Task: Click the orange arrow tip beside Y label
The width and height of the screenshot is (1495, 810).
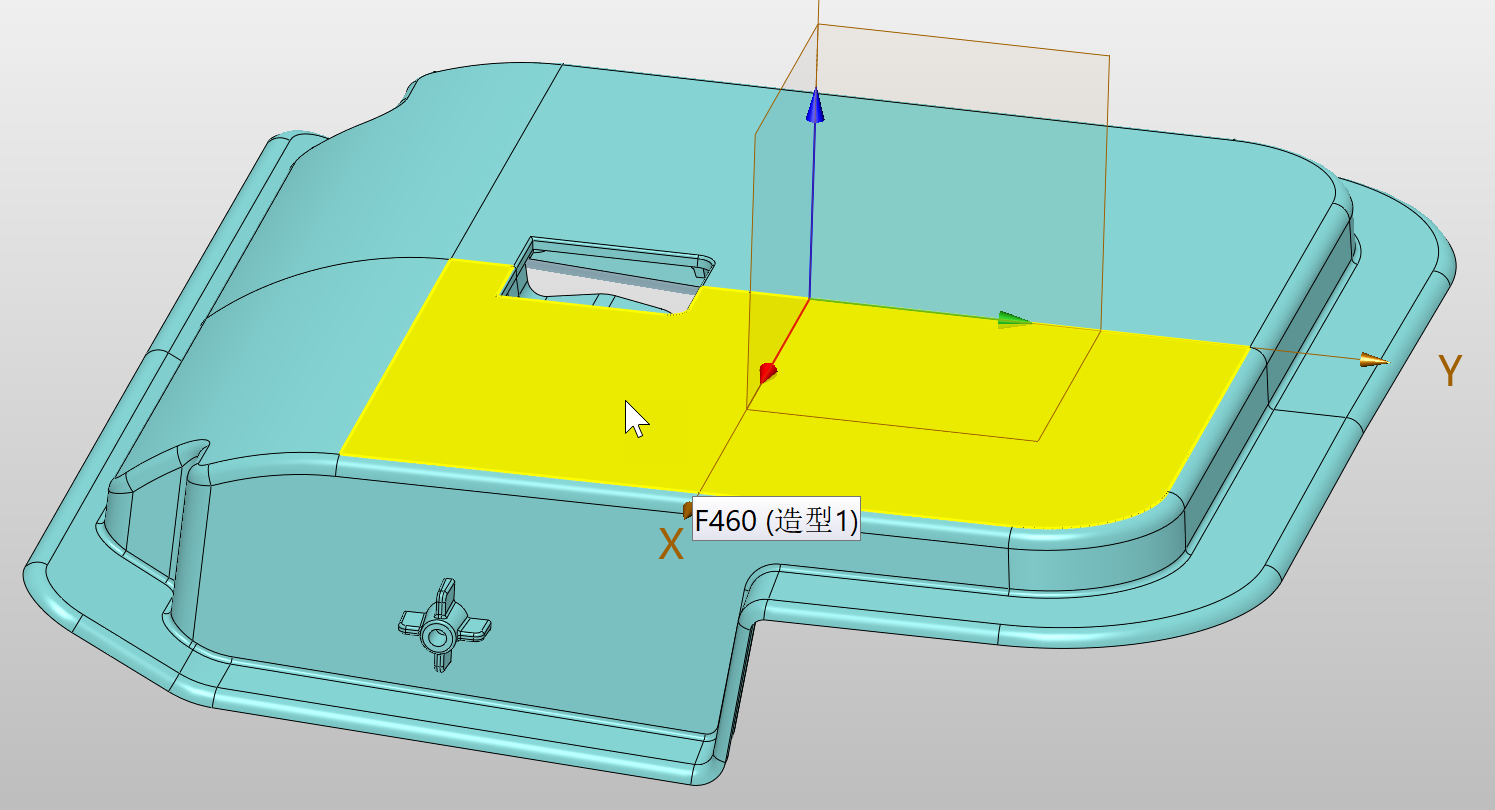Action: point(1375,360)
